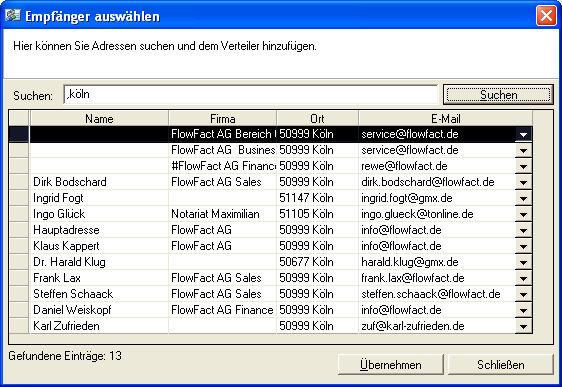Click the FlowFact AG Sales cell for Steffen Schaack

tap(223, 294)
